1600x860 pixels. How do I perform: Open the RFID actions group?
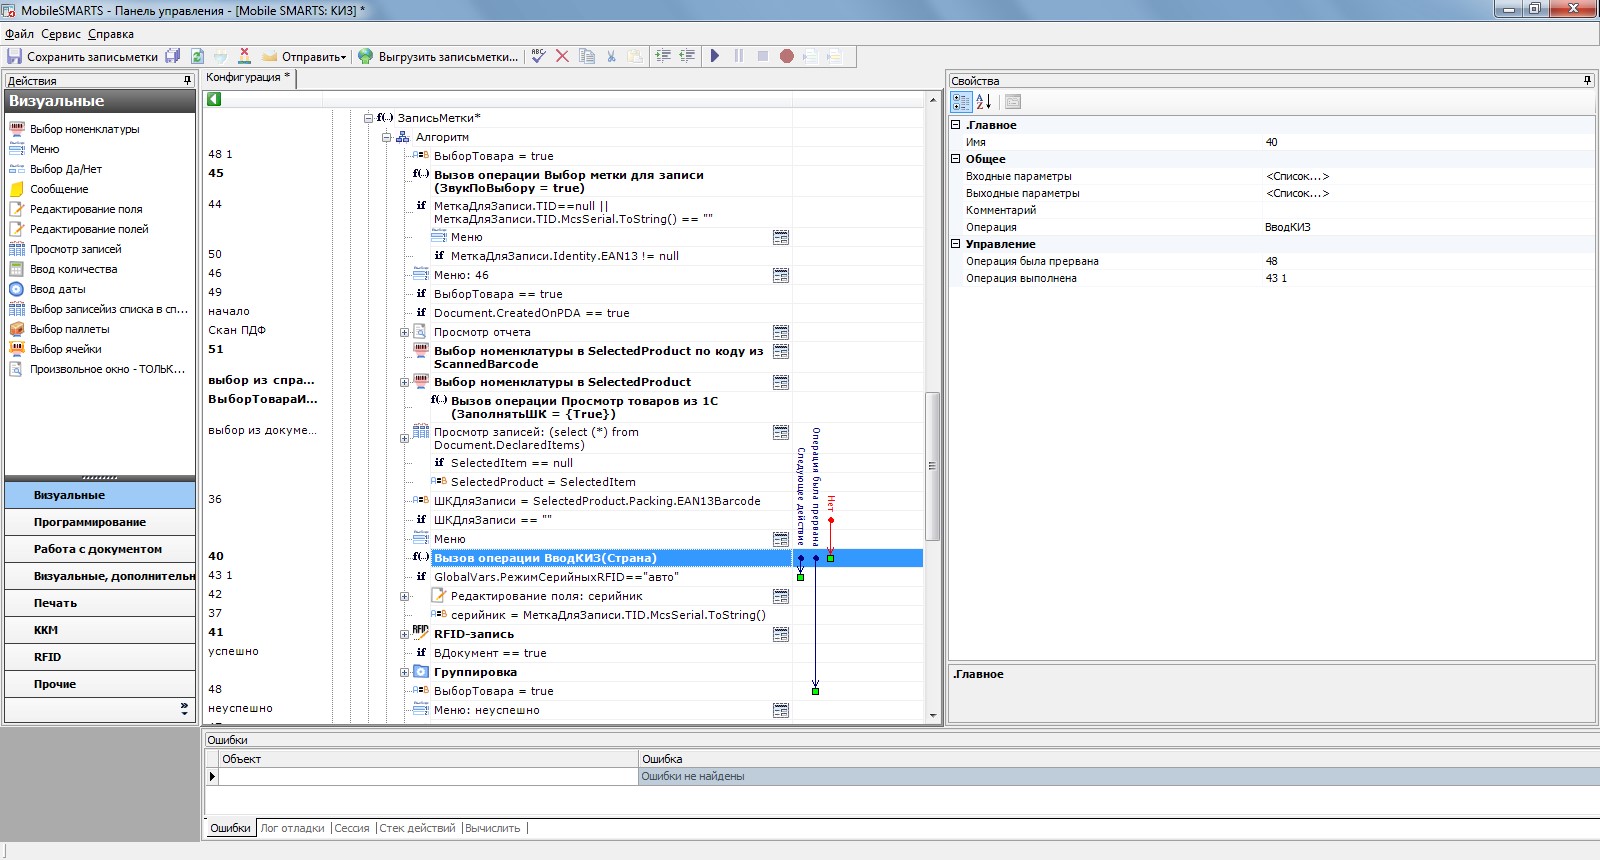point(100,657)
